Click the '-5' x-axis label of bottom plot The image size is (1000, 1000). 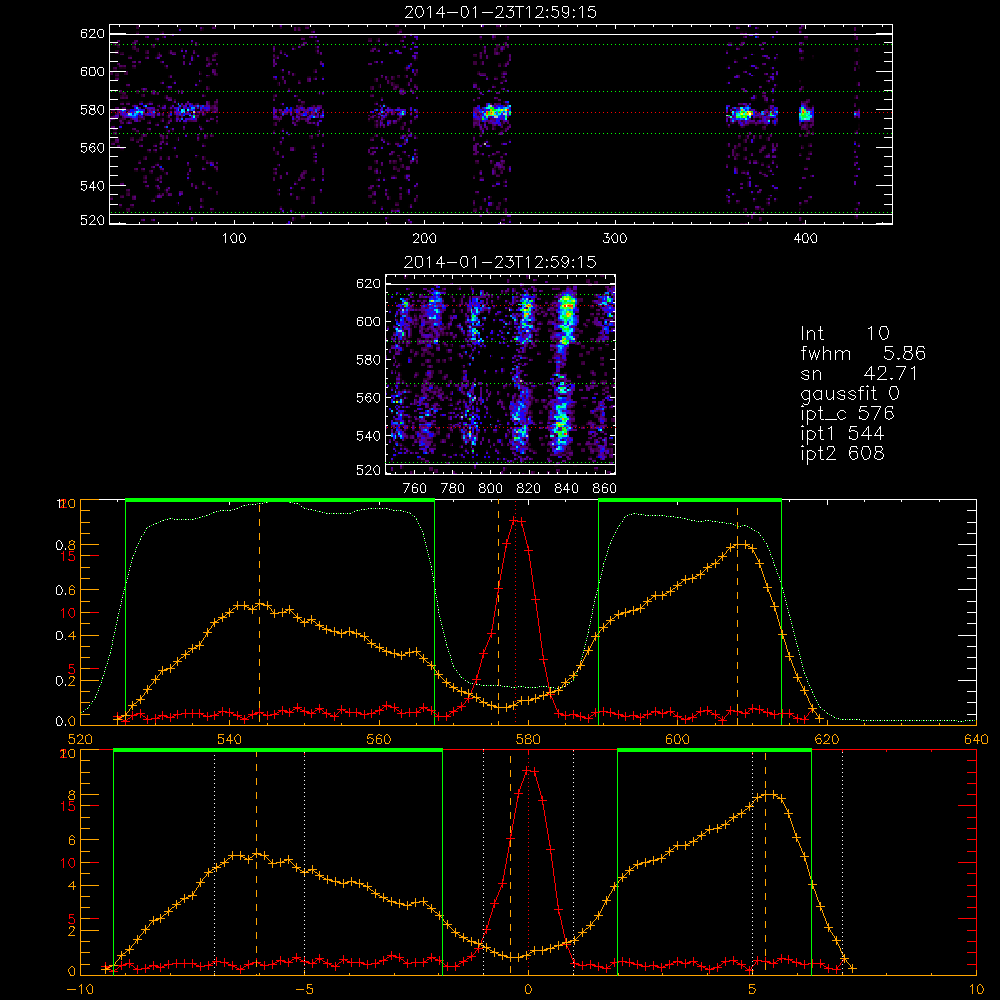click(x=304, y=989)
